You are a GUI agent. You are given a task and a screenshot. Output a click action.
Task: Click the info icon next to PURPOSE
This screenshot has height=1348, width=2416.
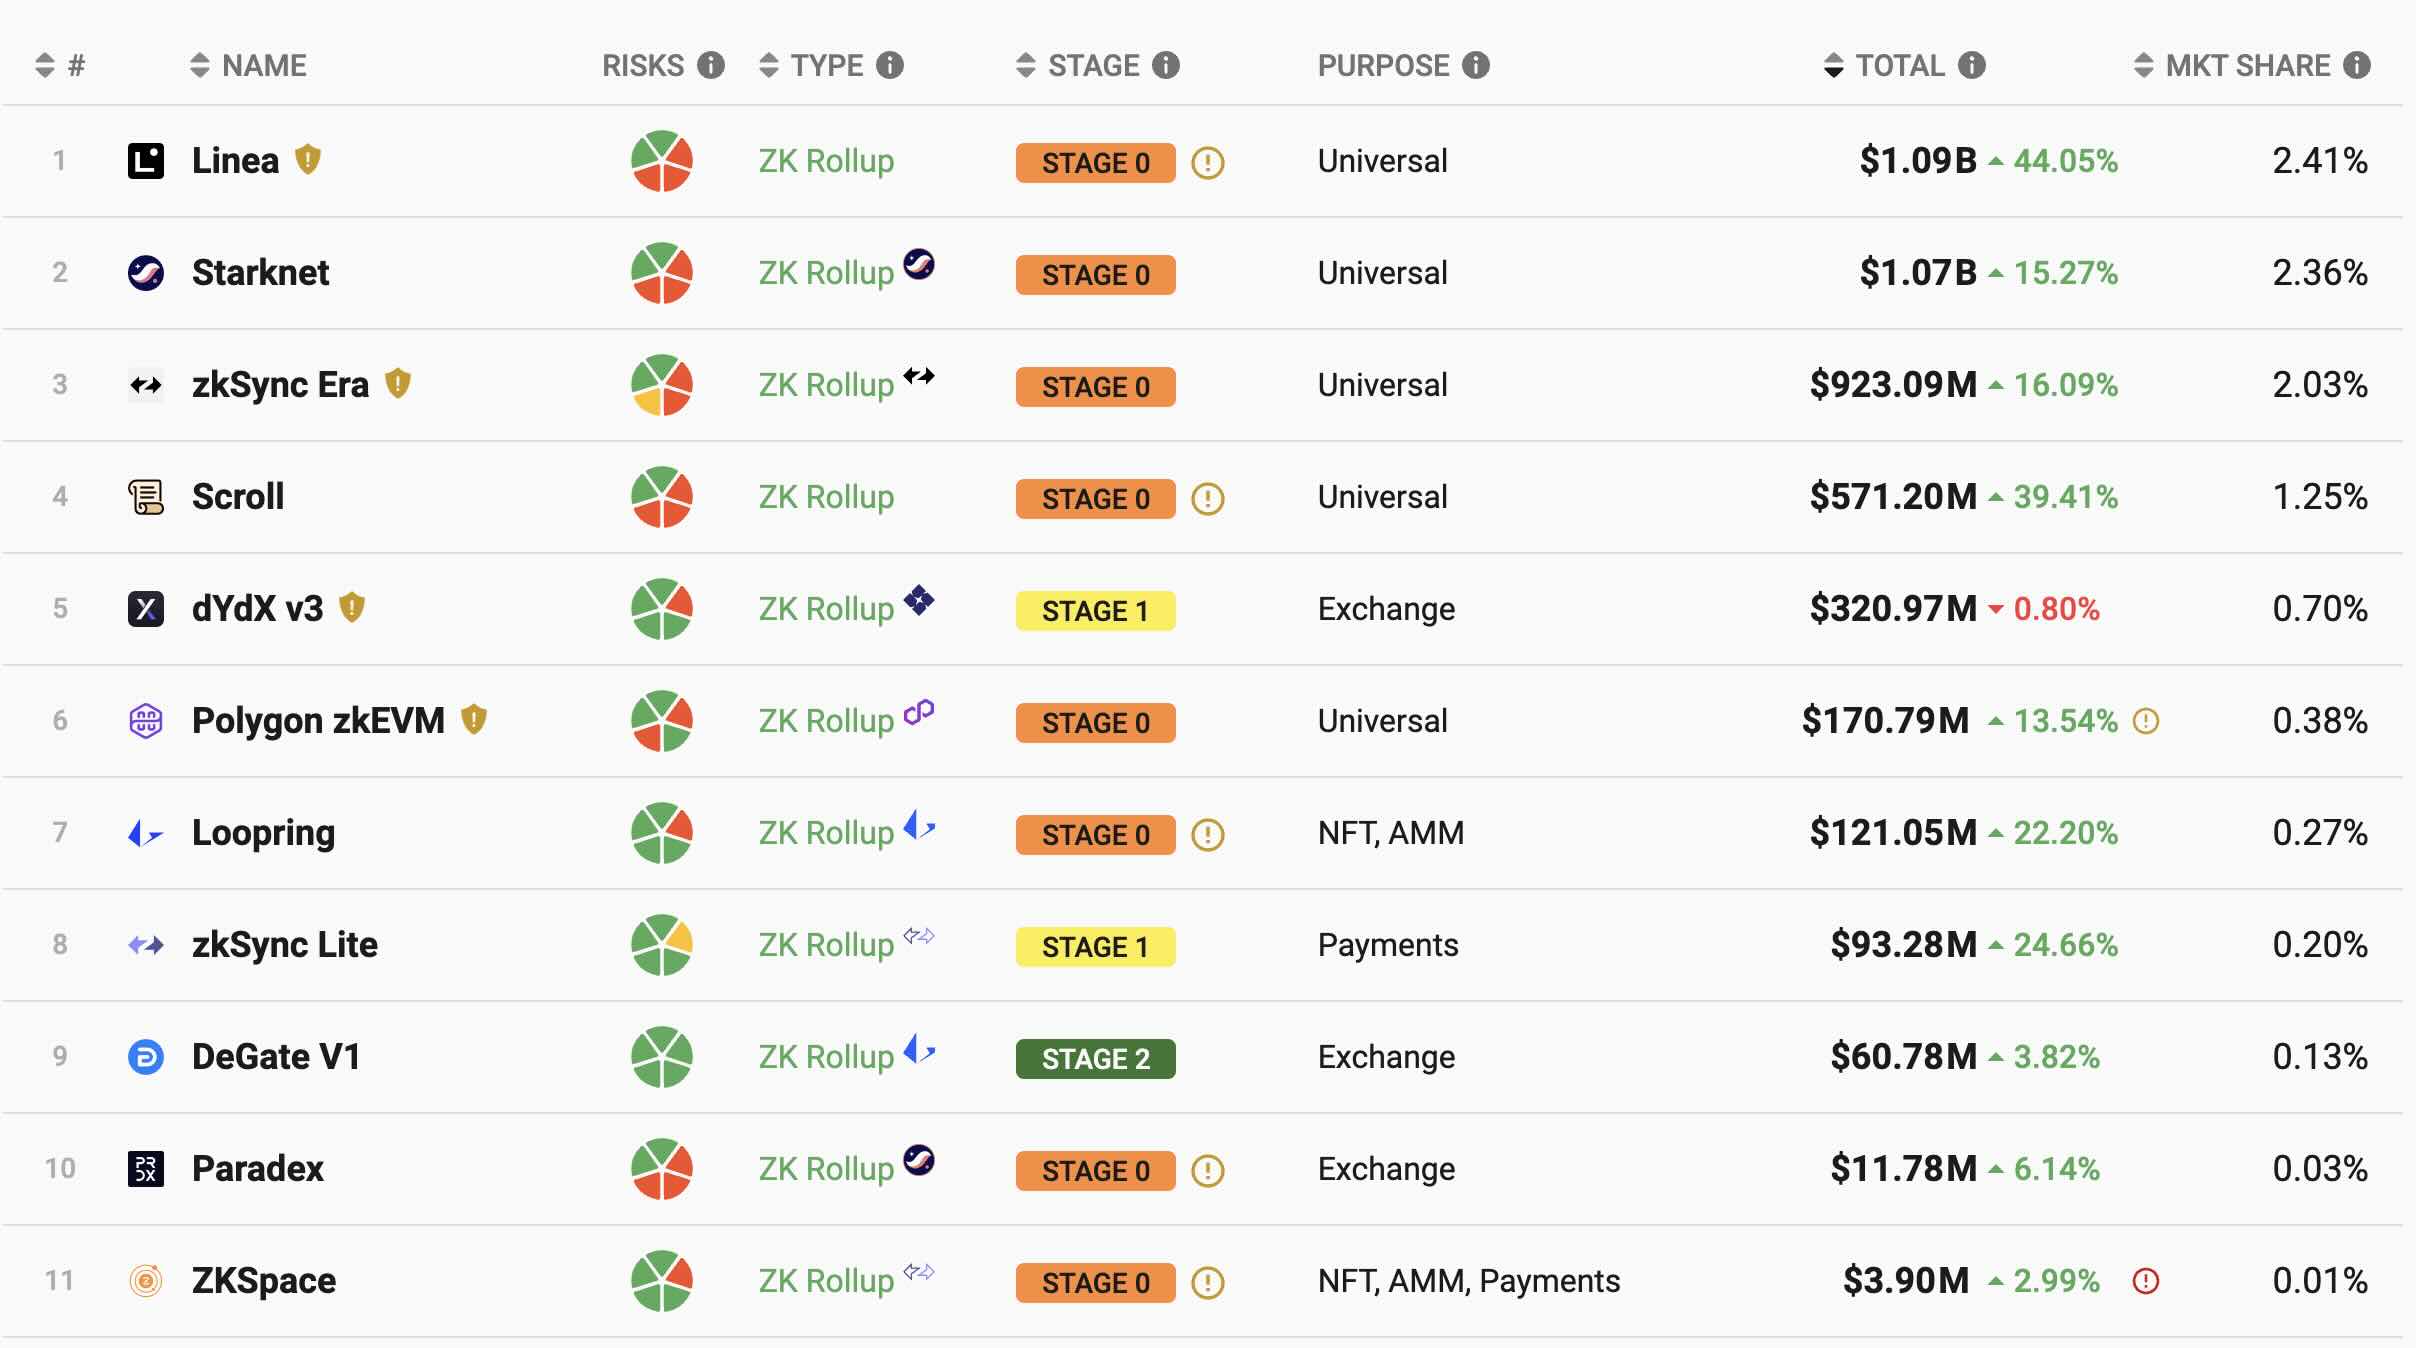pos(1476,66)
